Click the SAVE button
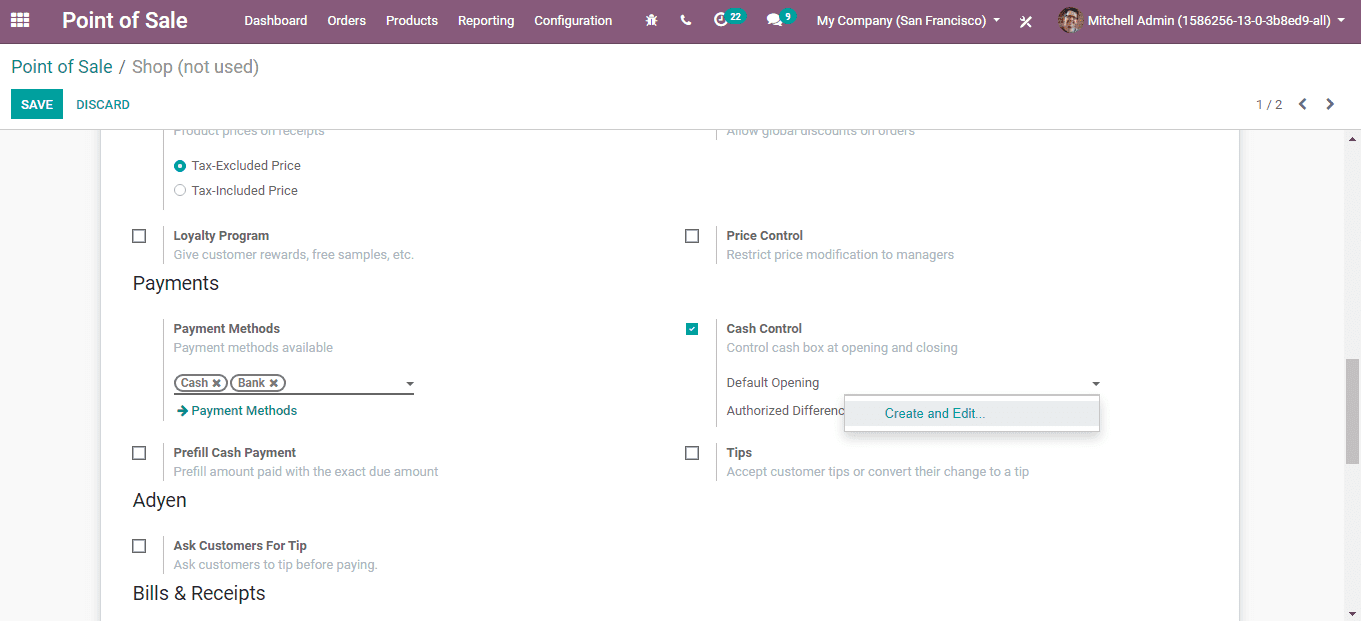The width and height of the screenshot is (1361, 621). (37, 104)
